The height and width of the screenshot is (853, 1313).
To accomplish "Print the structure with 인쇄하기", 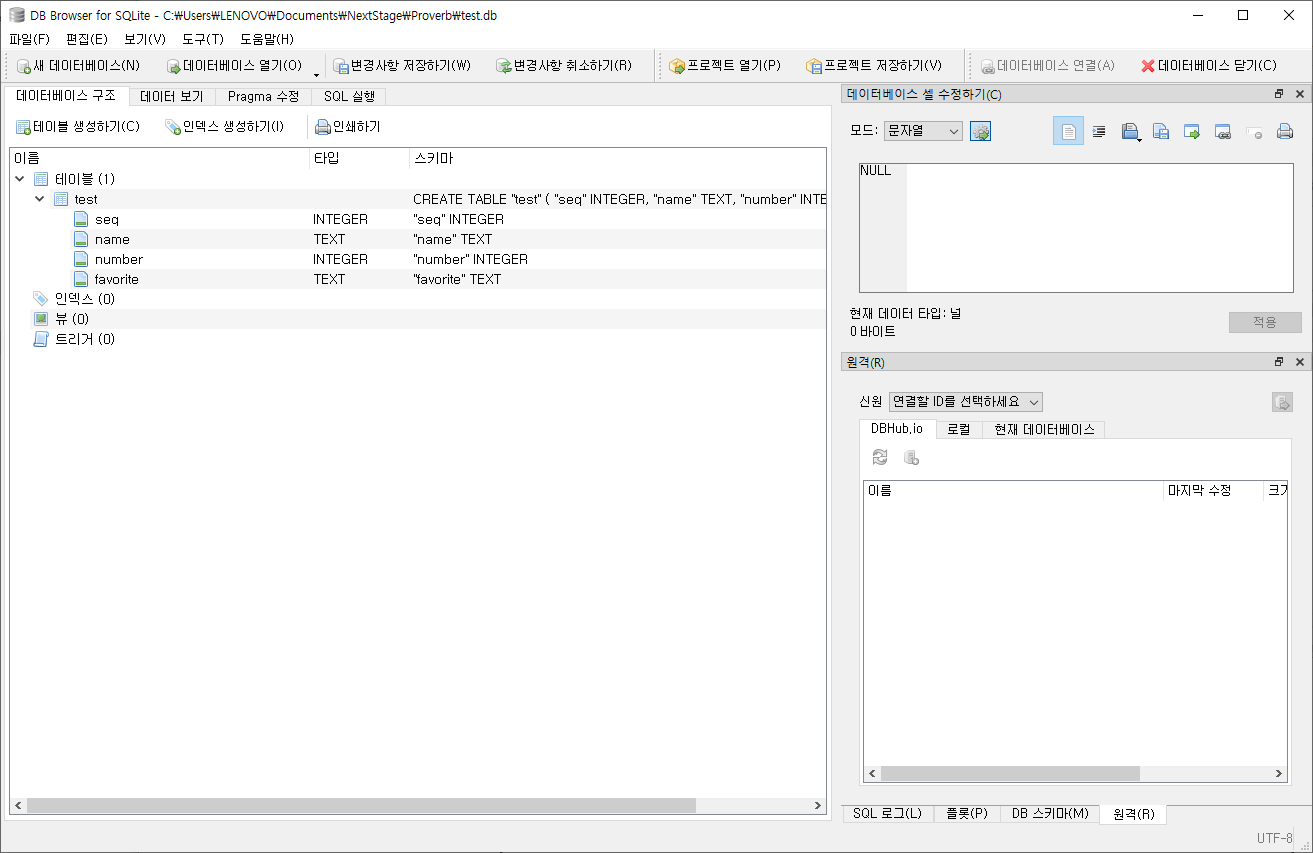I will click(x=347, y=127).
